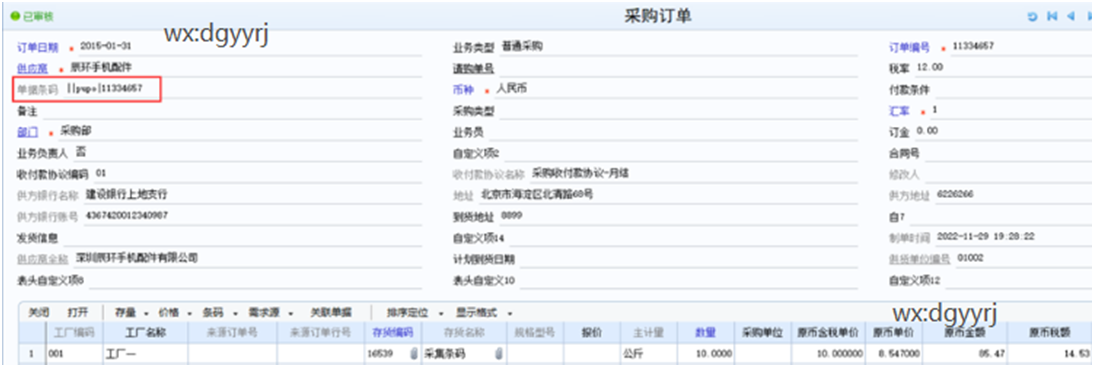
Task: Open the 显示格式 dropdown
Action: pyautogui.click(x=483, y=313)
